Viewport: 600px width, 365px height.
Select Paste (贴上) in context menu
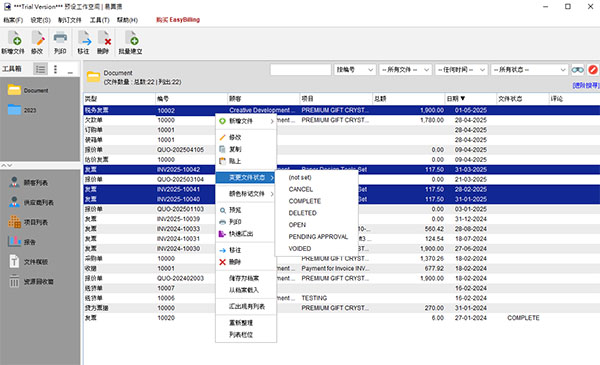pyautogui.click(x=246, y=161)
